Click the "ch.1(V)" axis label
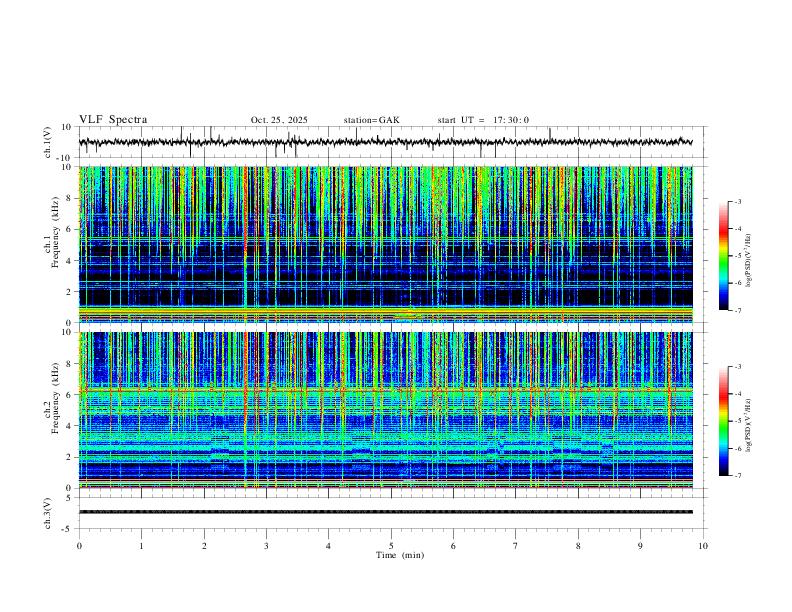Screen dimensions: 792x612 click(x=48, y=142)
